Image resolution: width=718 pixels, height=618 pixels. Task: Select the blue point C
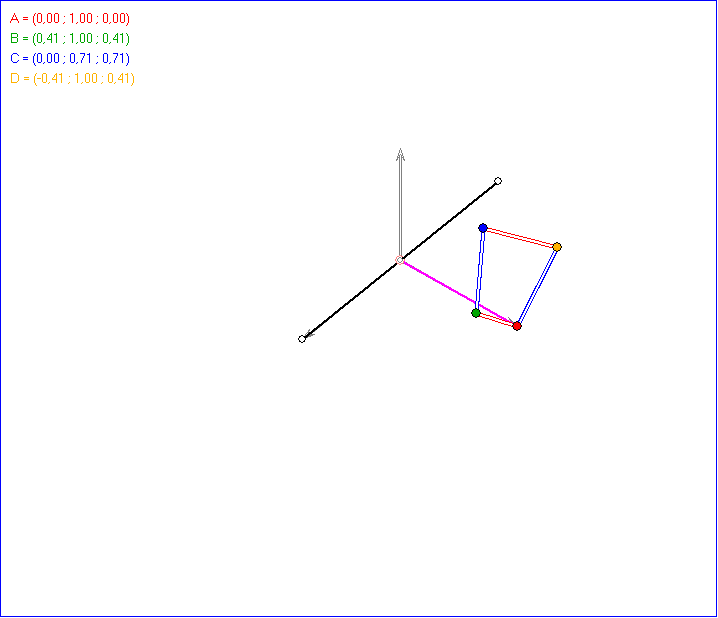[483, 228]
